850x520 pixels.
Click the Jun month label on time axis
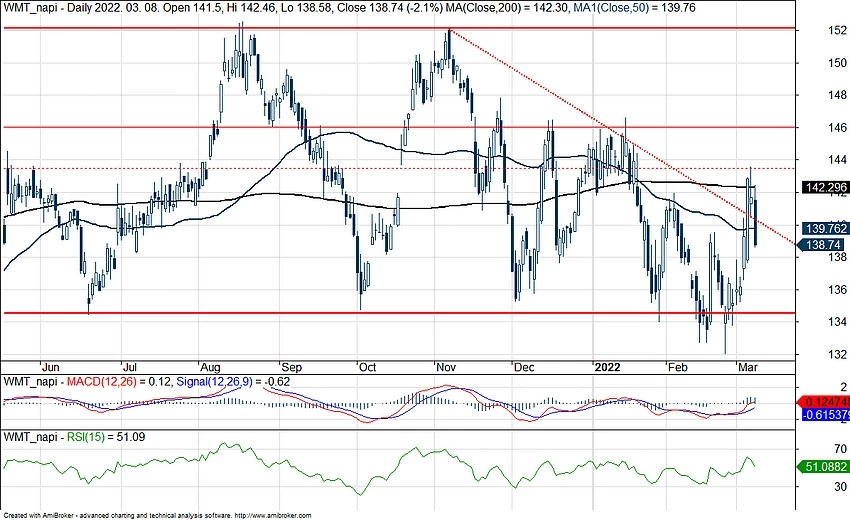click(x=50, y=367)
